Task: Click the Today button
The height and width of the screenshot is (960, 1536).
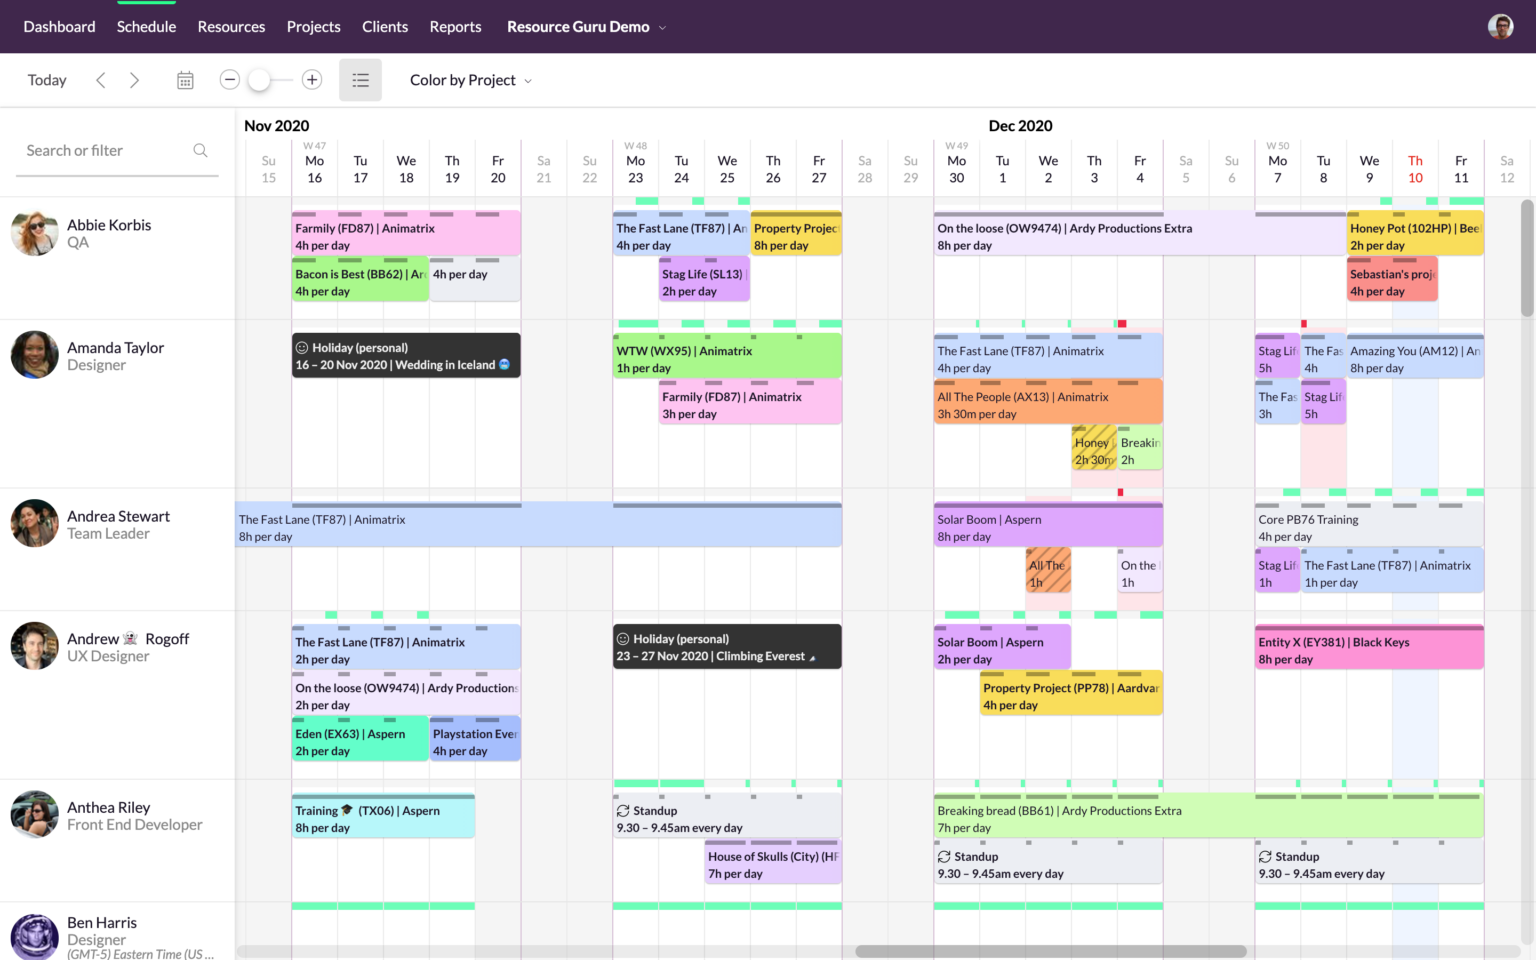Action: click(46, 79)
